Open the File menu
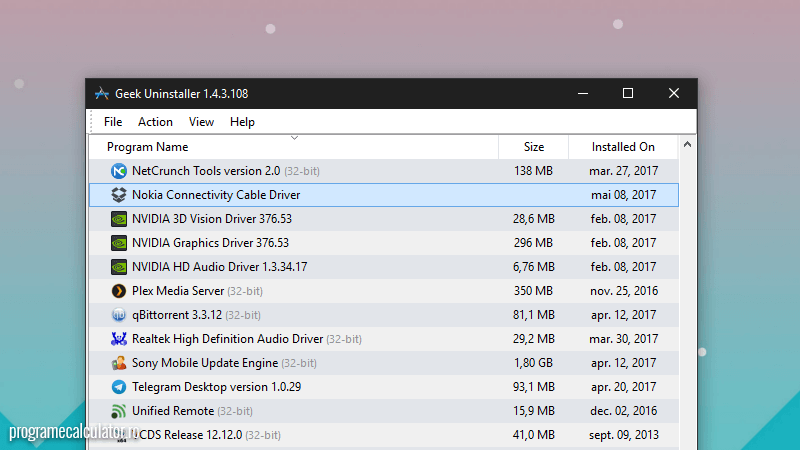 coord(113,122)
